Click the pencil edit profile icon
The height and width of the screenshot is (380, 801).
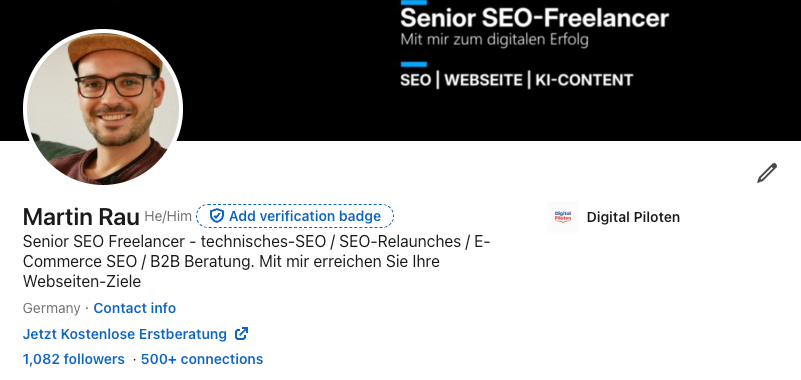click(767, 173)
